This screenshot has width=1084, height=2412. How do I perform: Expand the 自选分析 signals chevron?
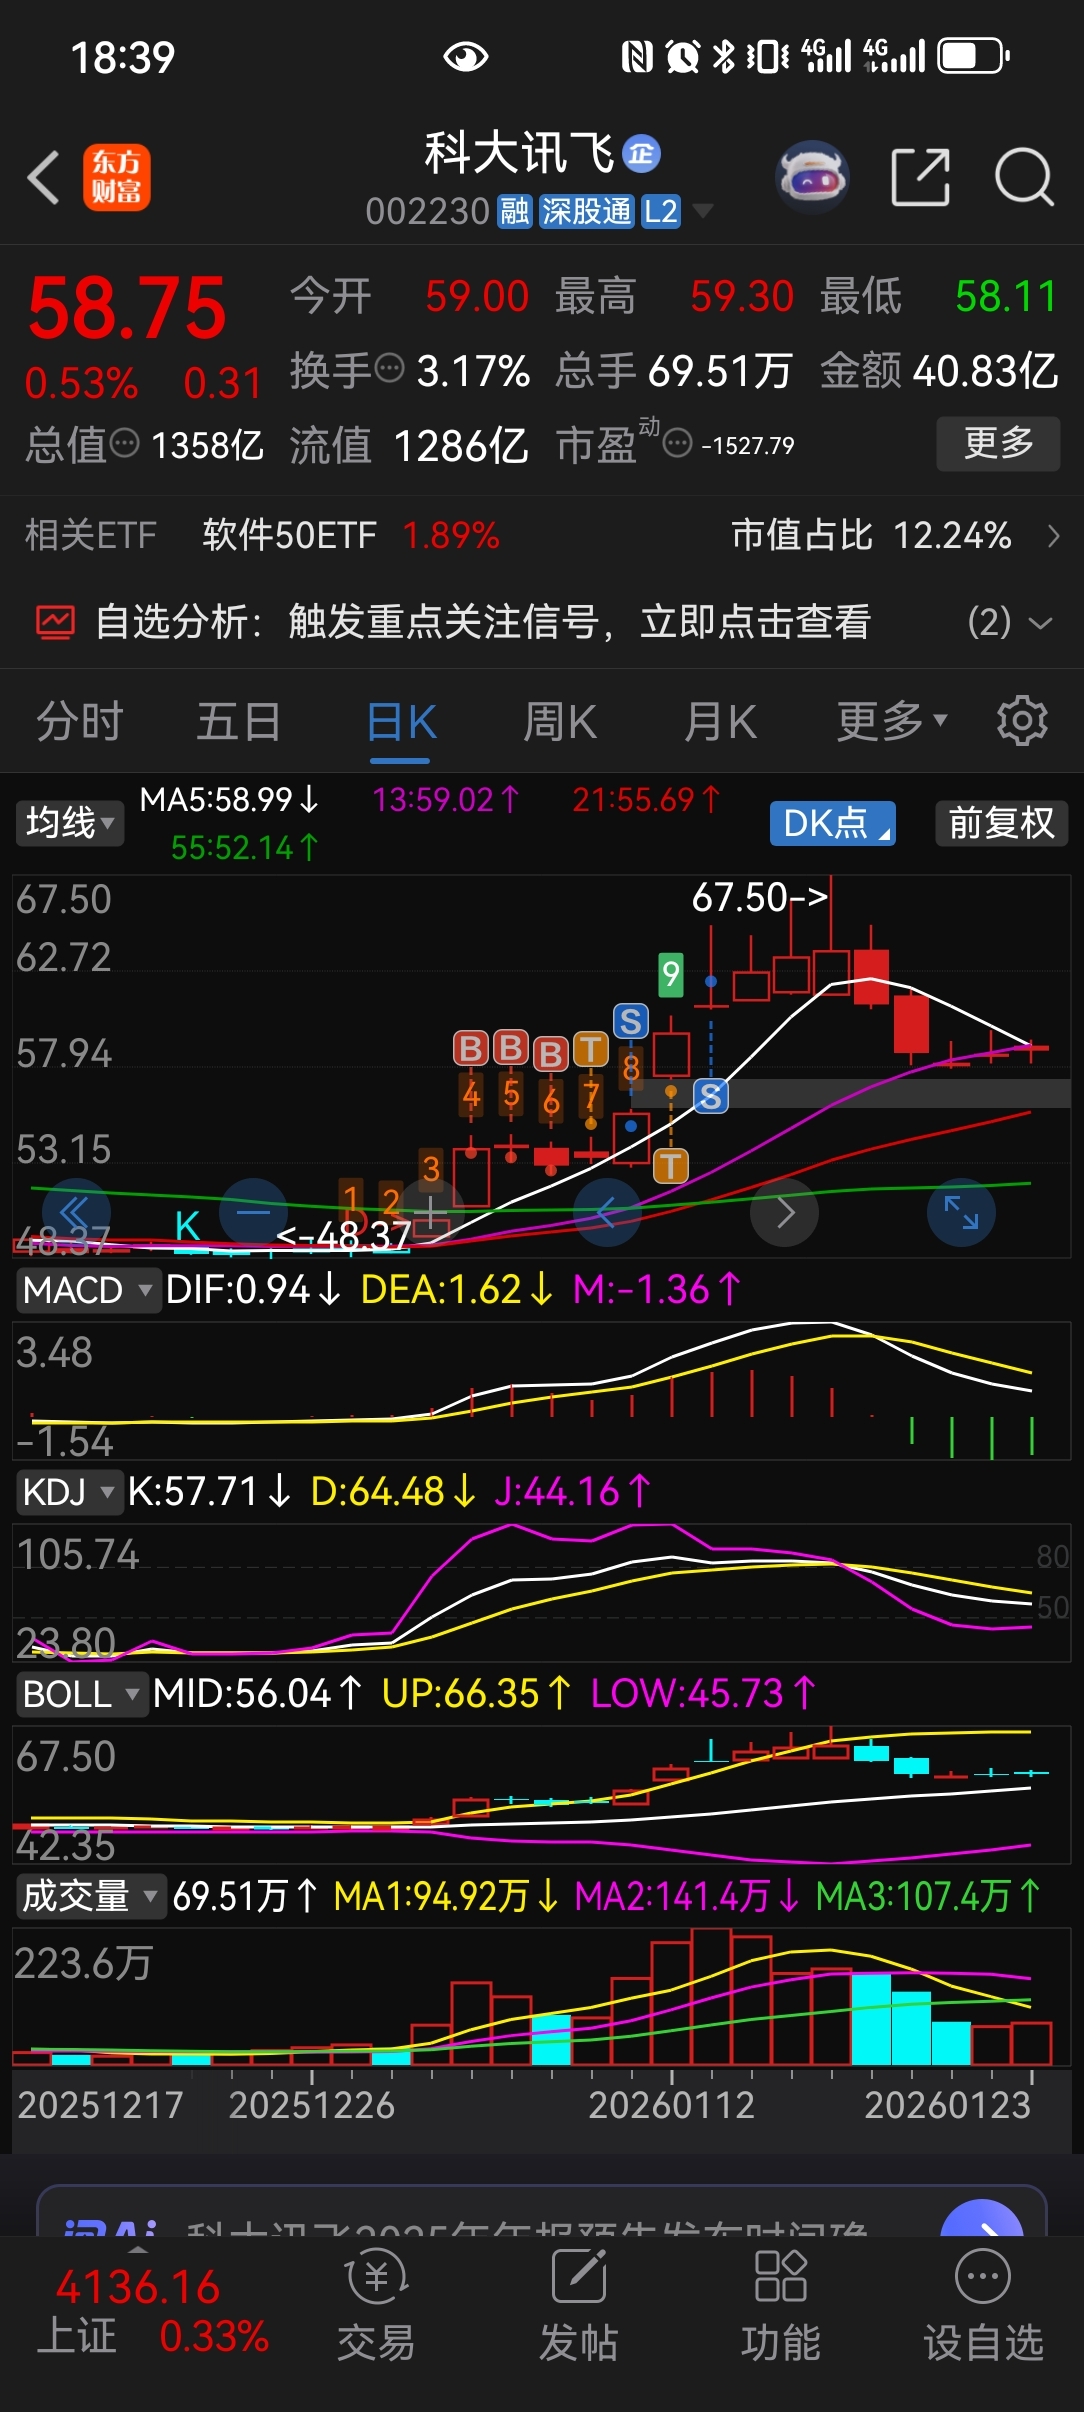[1040, 623]
